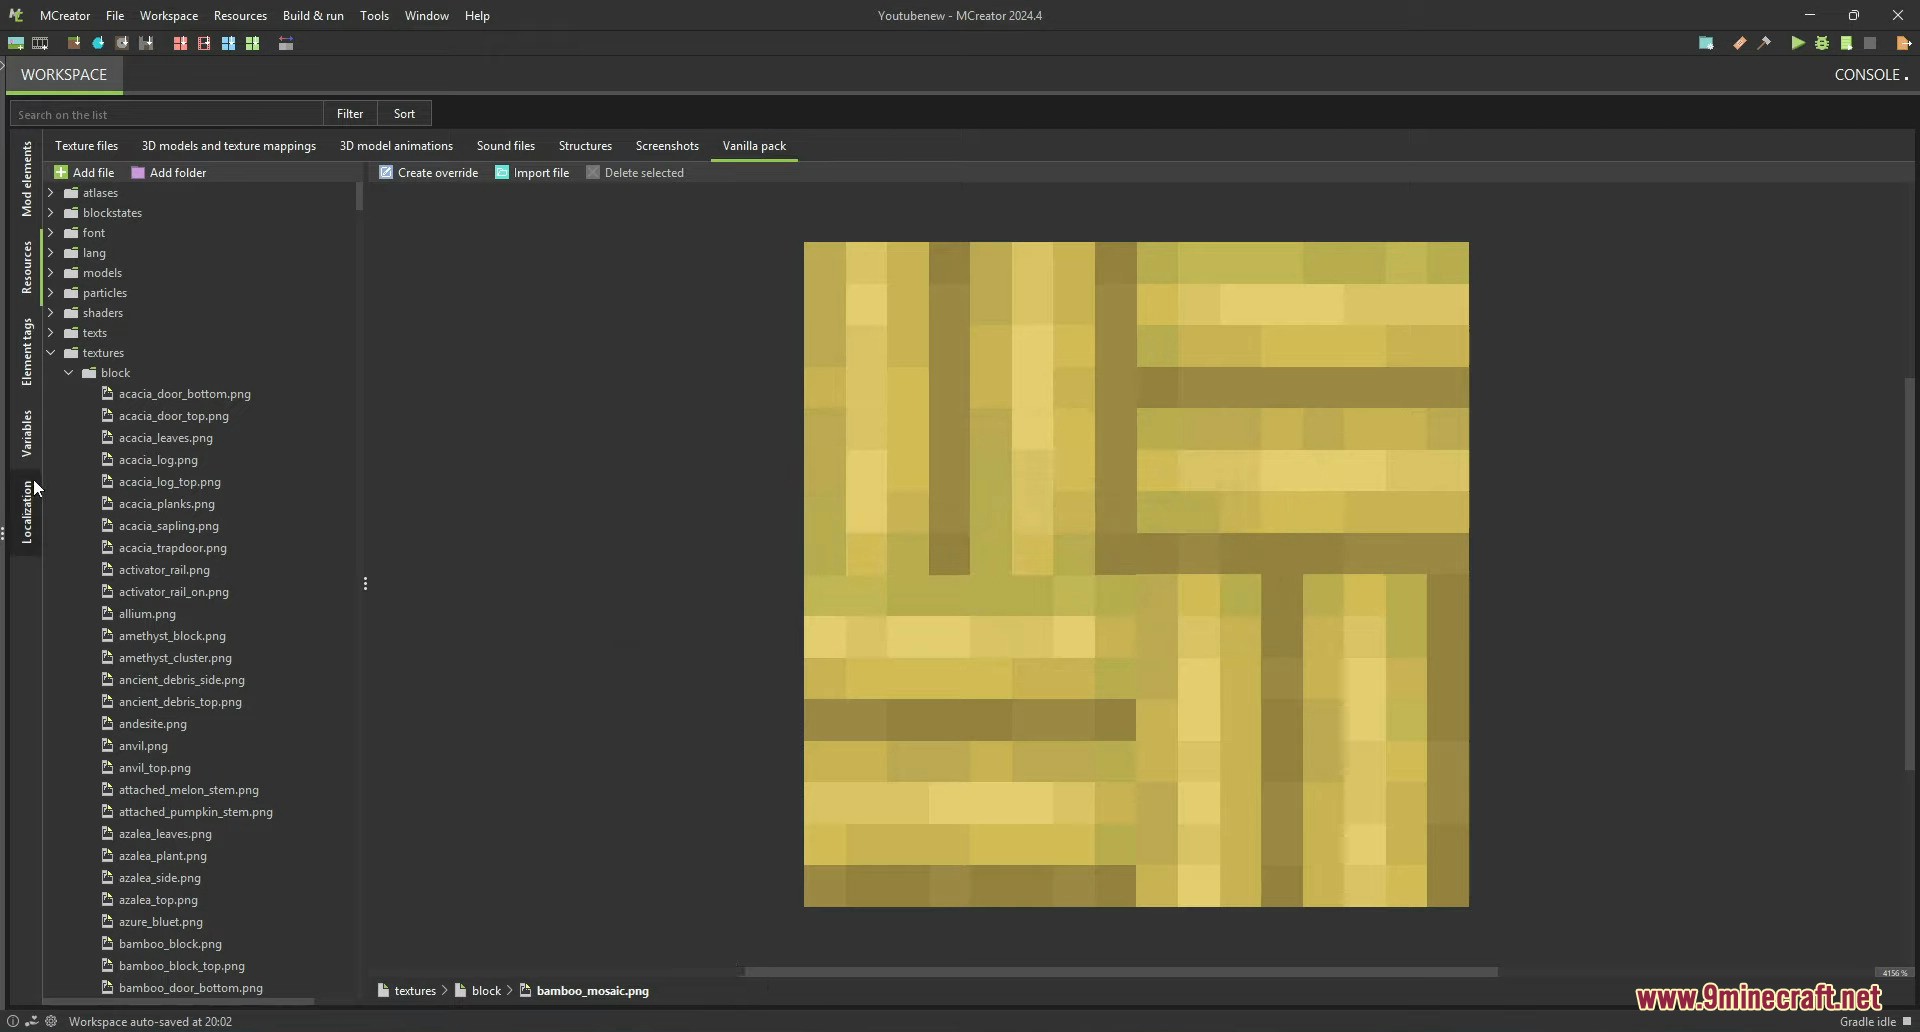Select anvil_top.png file
1920x1032 pixels.
coord(154,768)
